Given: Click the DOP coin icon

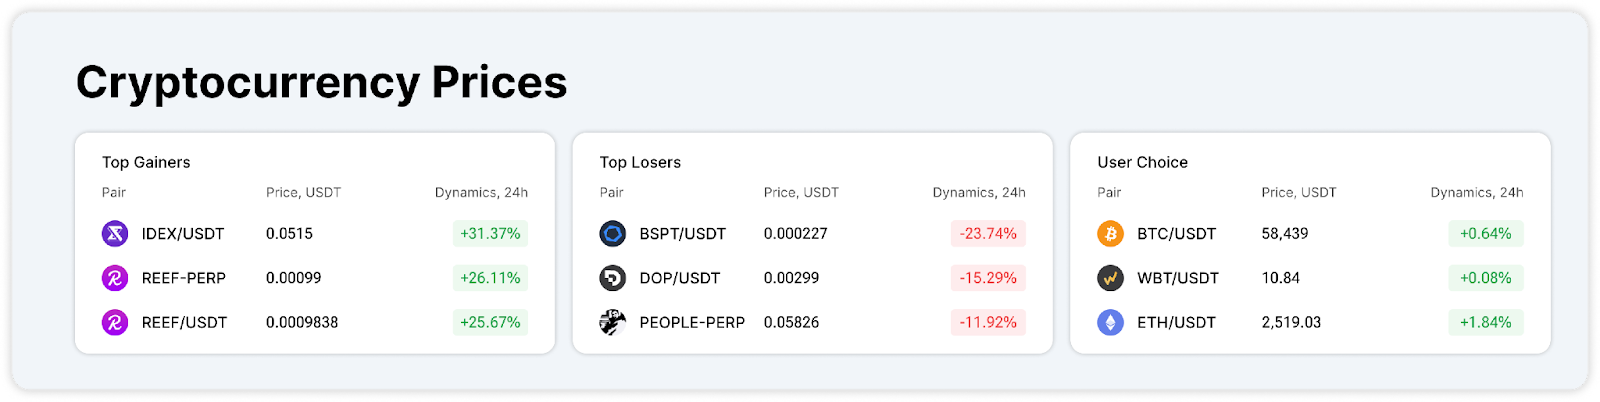Looking at the screenshot, I should click(612, 278).
